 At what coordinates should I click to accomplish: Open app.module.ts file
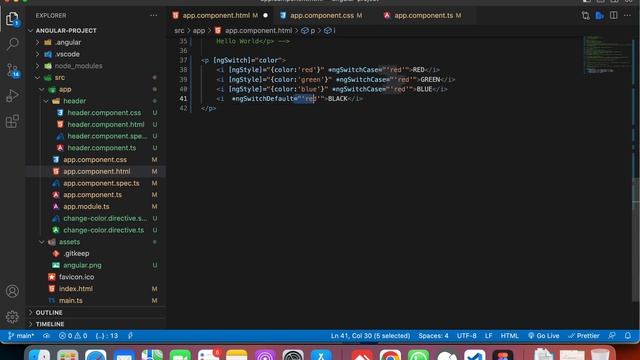pos(86,207)
